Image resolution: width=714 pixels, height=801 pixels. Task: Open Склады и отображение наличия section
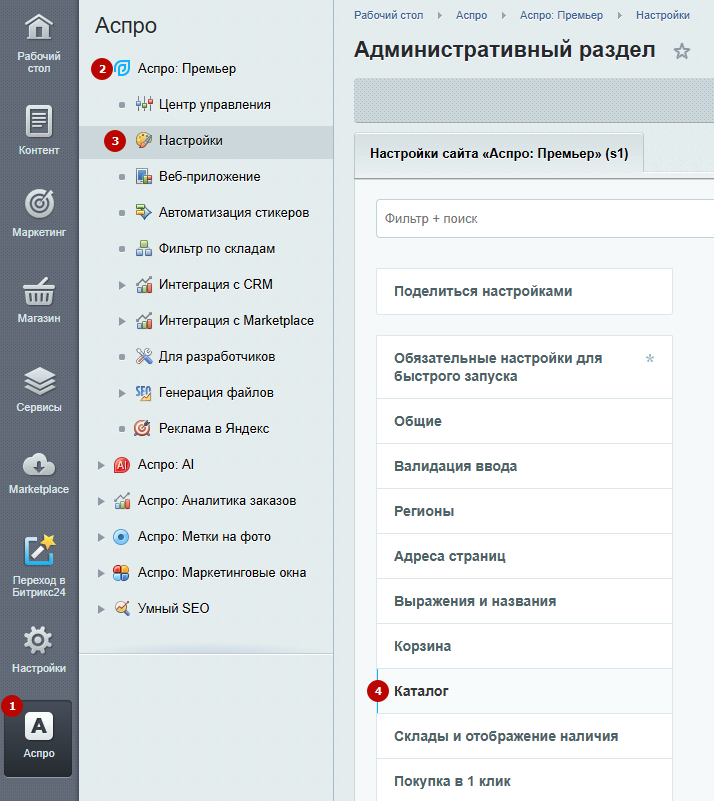click(x=524, y=736)
